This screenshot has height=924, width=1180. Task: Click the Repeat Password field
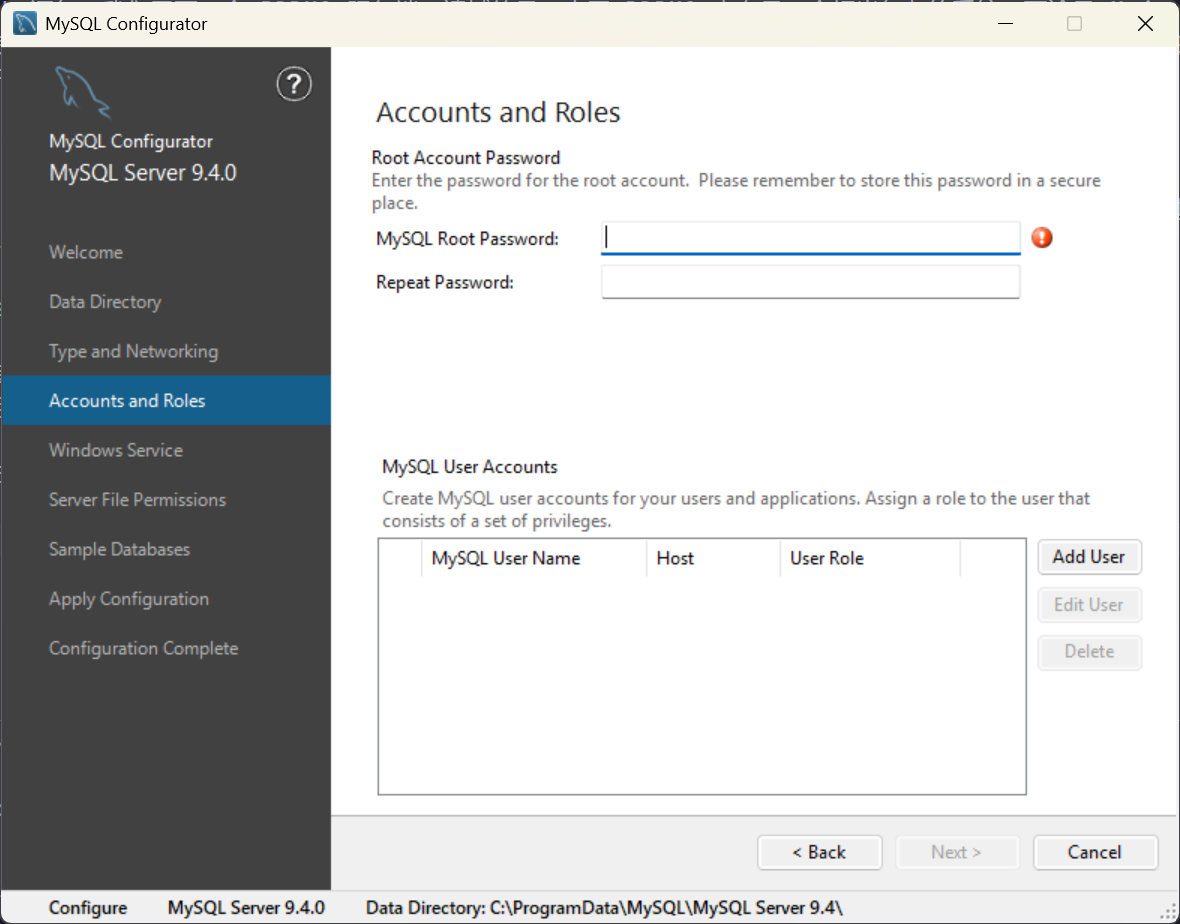point(810,282)
